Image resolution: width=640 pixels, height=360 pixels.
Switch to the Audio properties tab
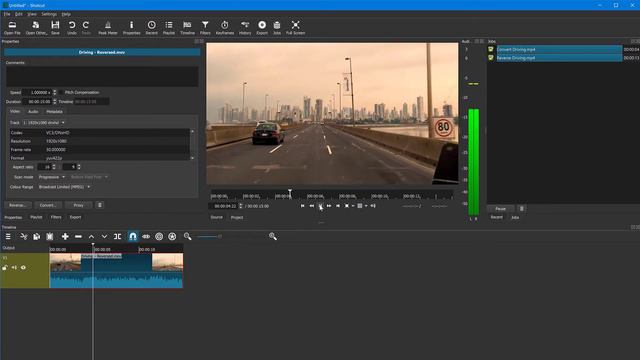(x=33, y=111)
